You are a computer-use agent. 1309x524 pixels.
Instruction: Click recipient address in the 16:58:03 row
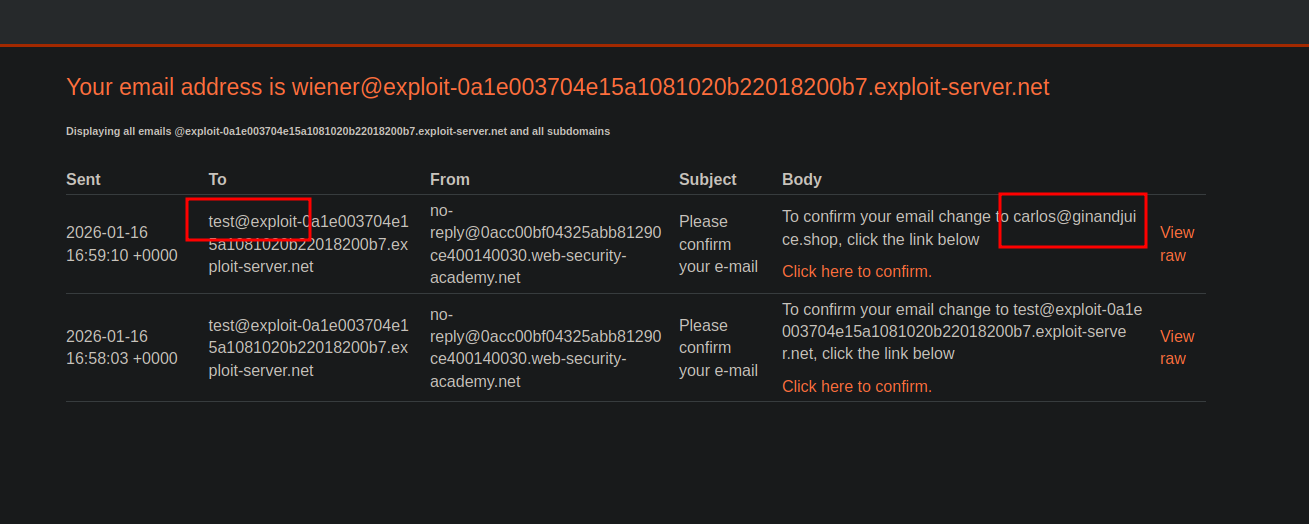click(x=308, y=347)
